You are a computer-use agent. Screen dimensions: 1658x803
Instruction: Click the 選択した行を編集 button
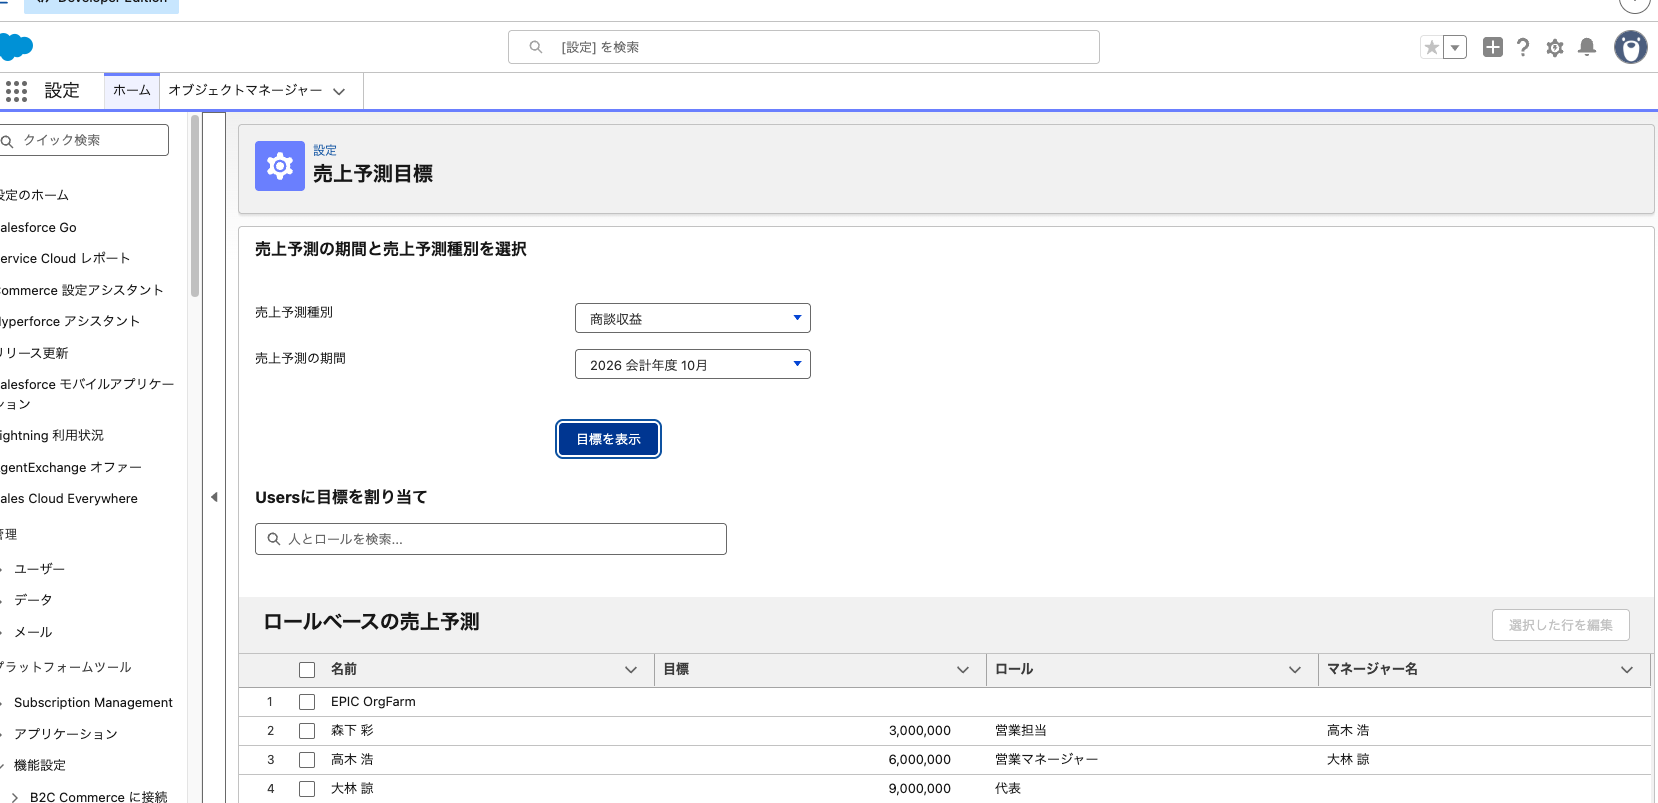click(1561, 625)
